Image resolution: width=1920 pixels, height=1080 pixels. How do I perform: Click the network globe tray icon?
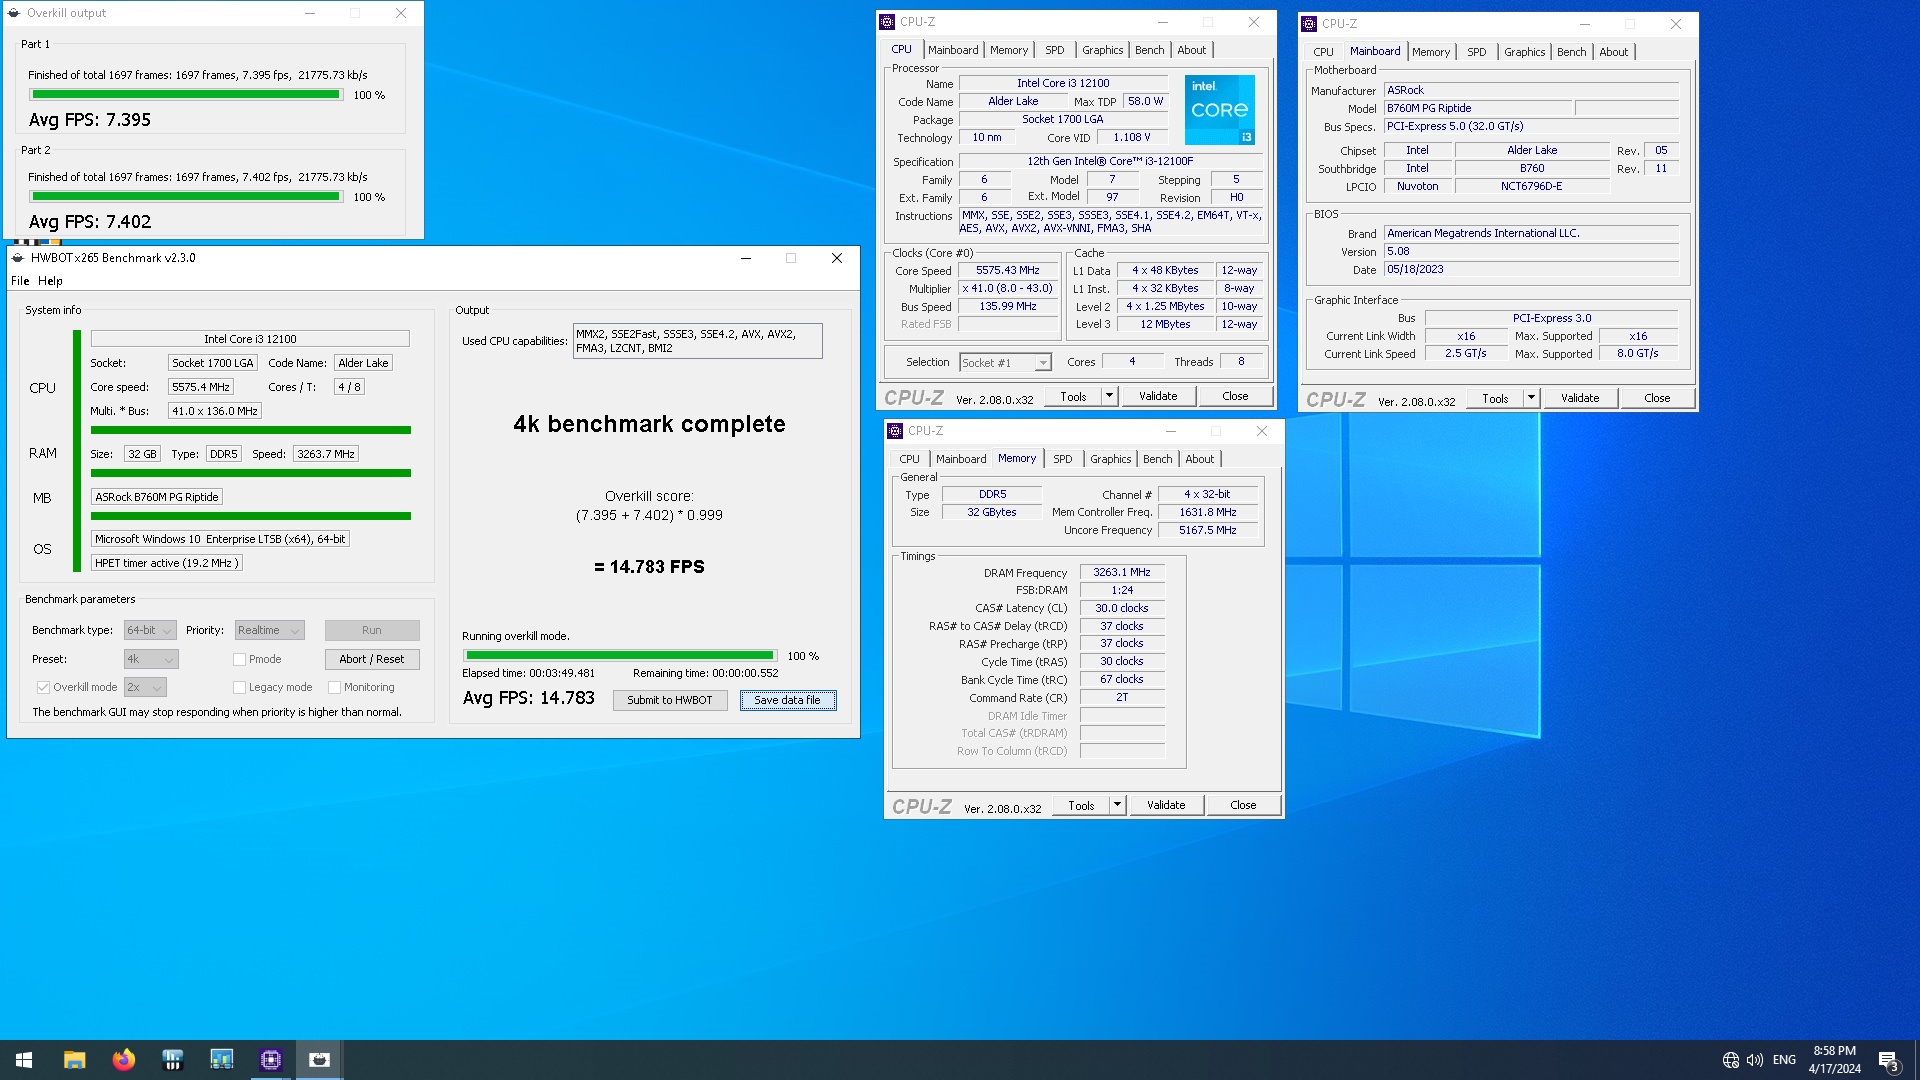(x=1731, y=1060)
